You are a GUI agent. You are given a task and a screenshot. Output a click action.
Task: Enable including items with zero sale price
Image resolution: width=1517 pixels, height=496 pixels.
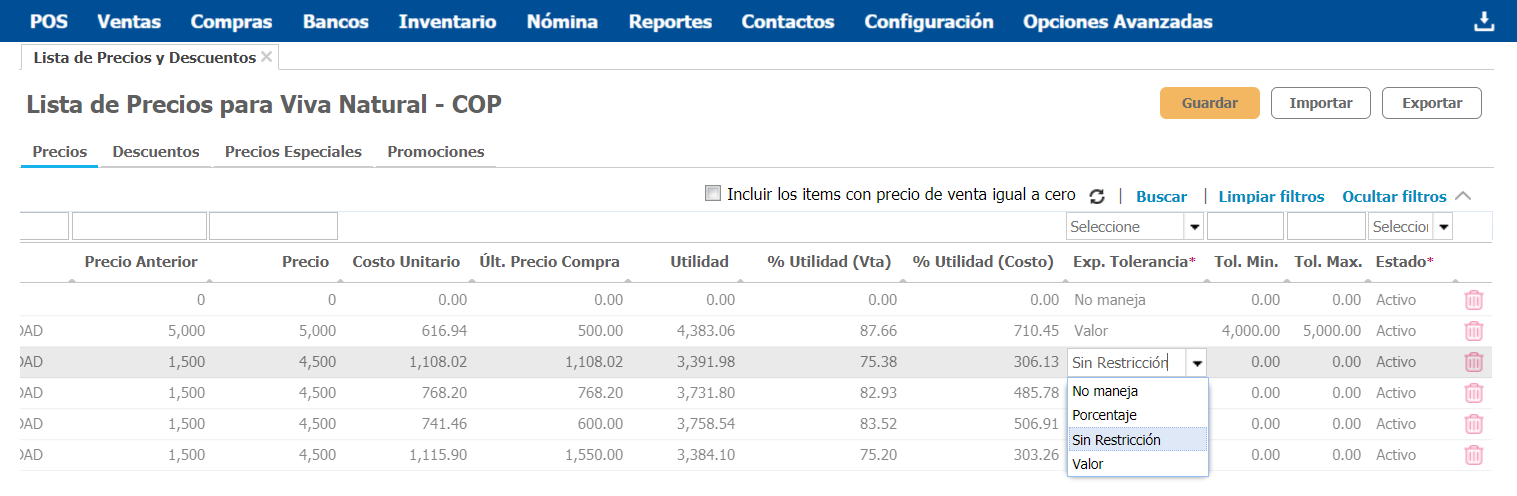tap(712, 194)
